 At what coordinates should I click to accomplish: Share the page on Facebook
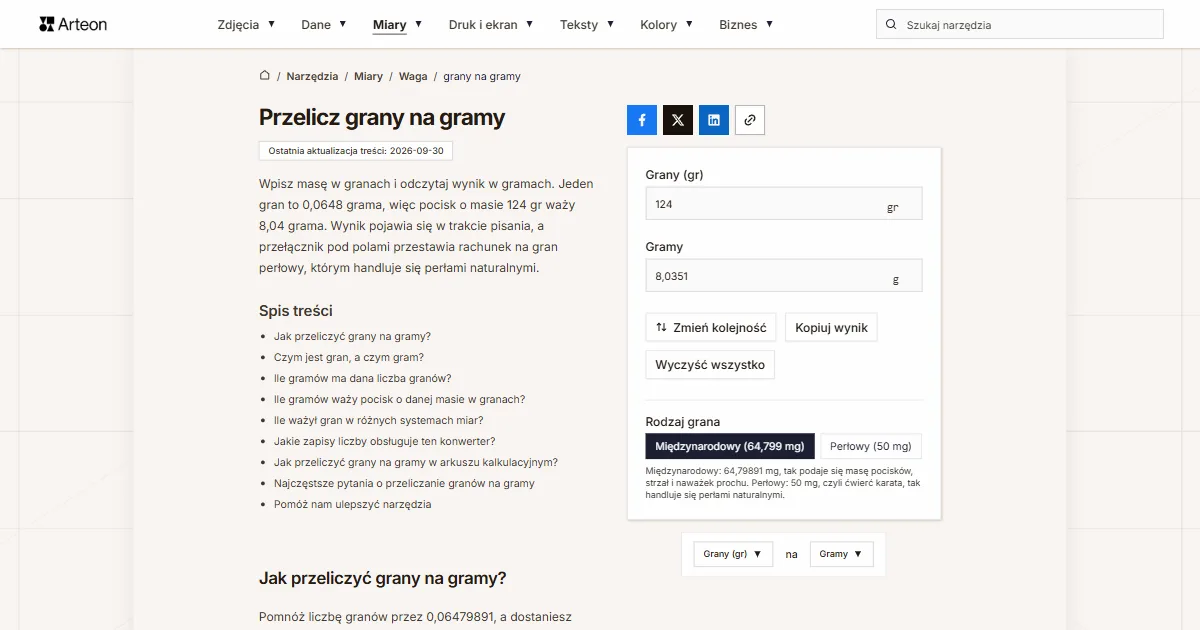coord(642,120)
